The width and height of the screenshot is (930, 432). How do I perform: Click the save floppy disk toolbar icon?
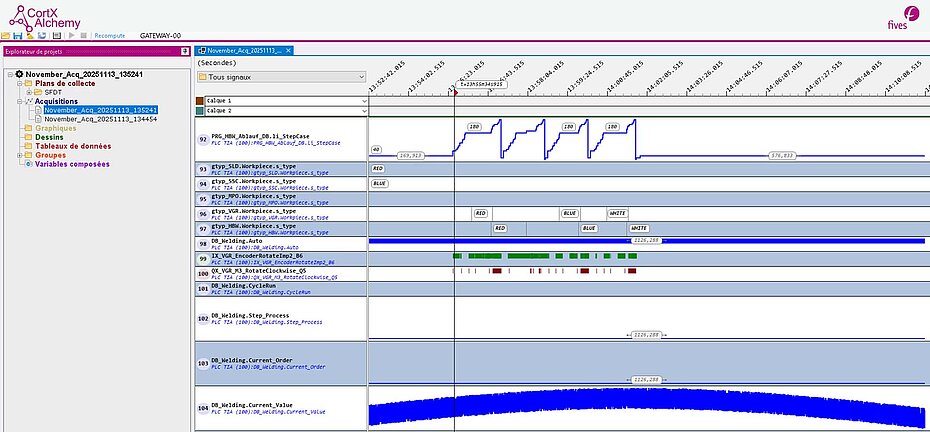pos(19,36)
